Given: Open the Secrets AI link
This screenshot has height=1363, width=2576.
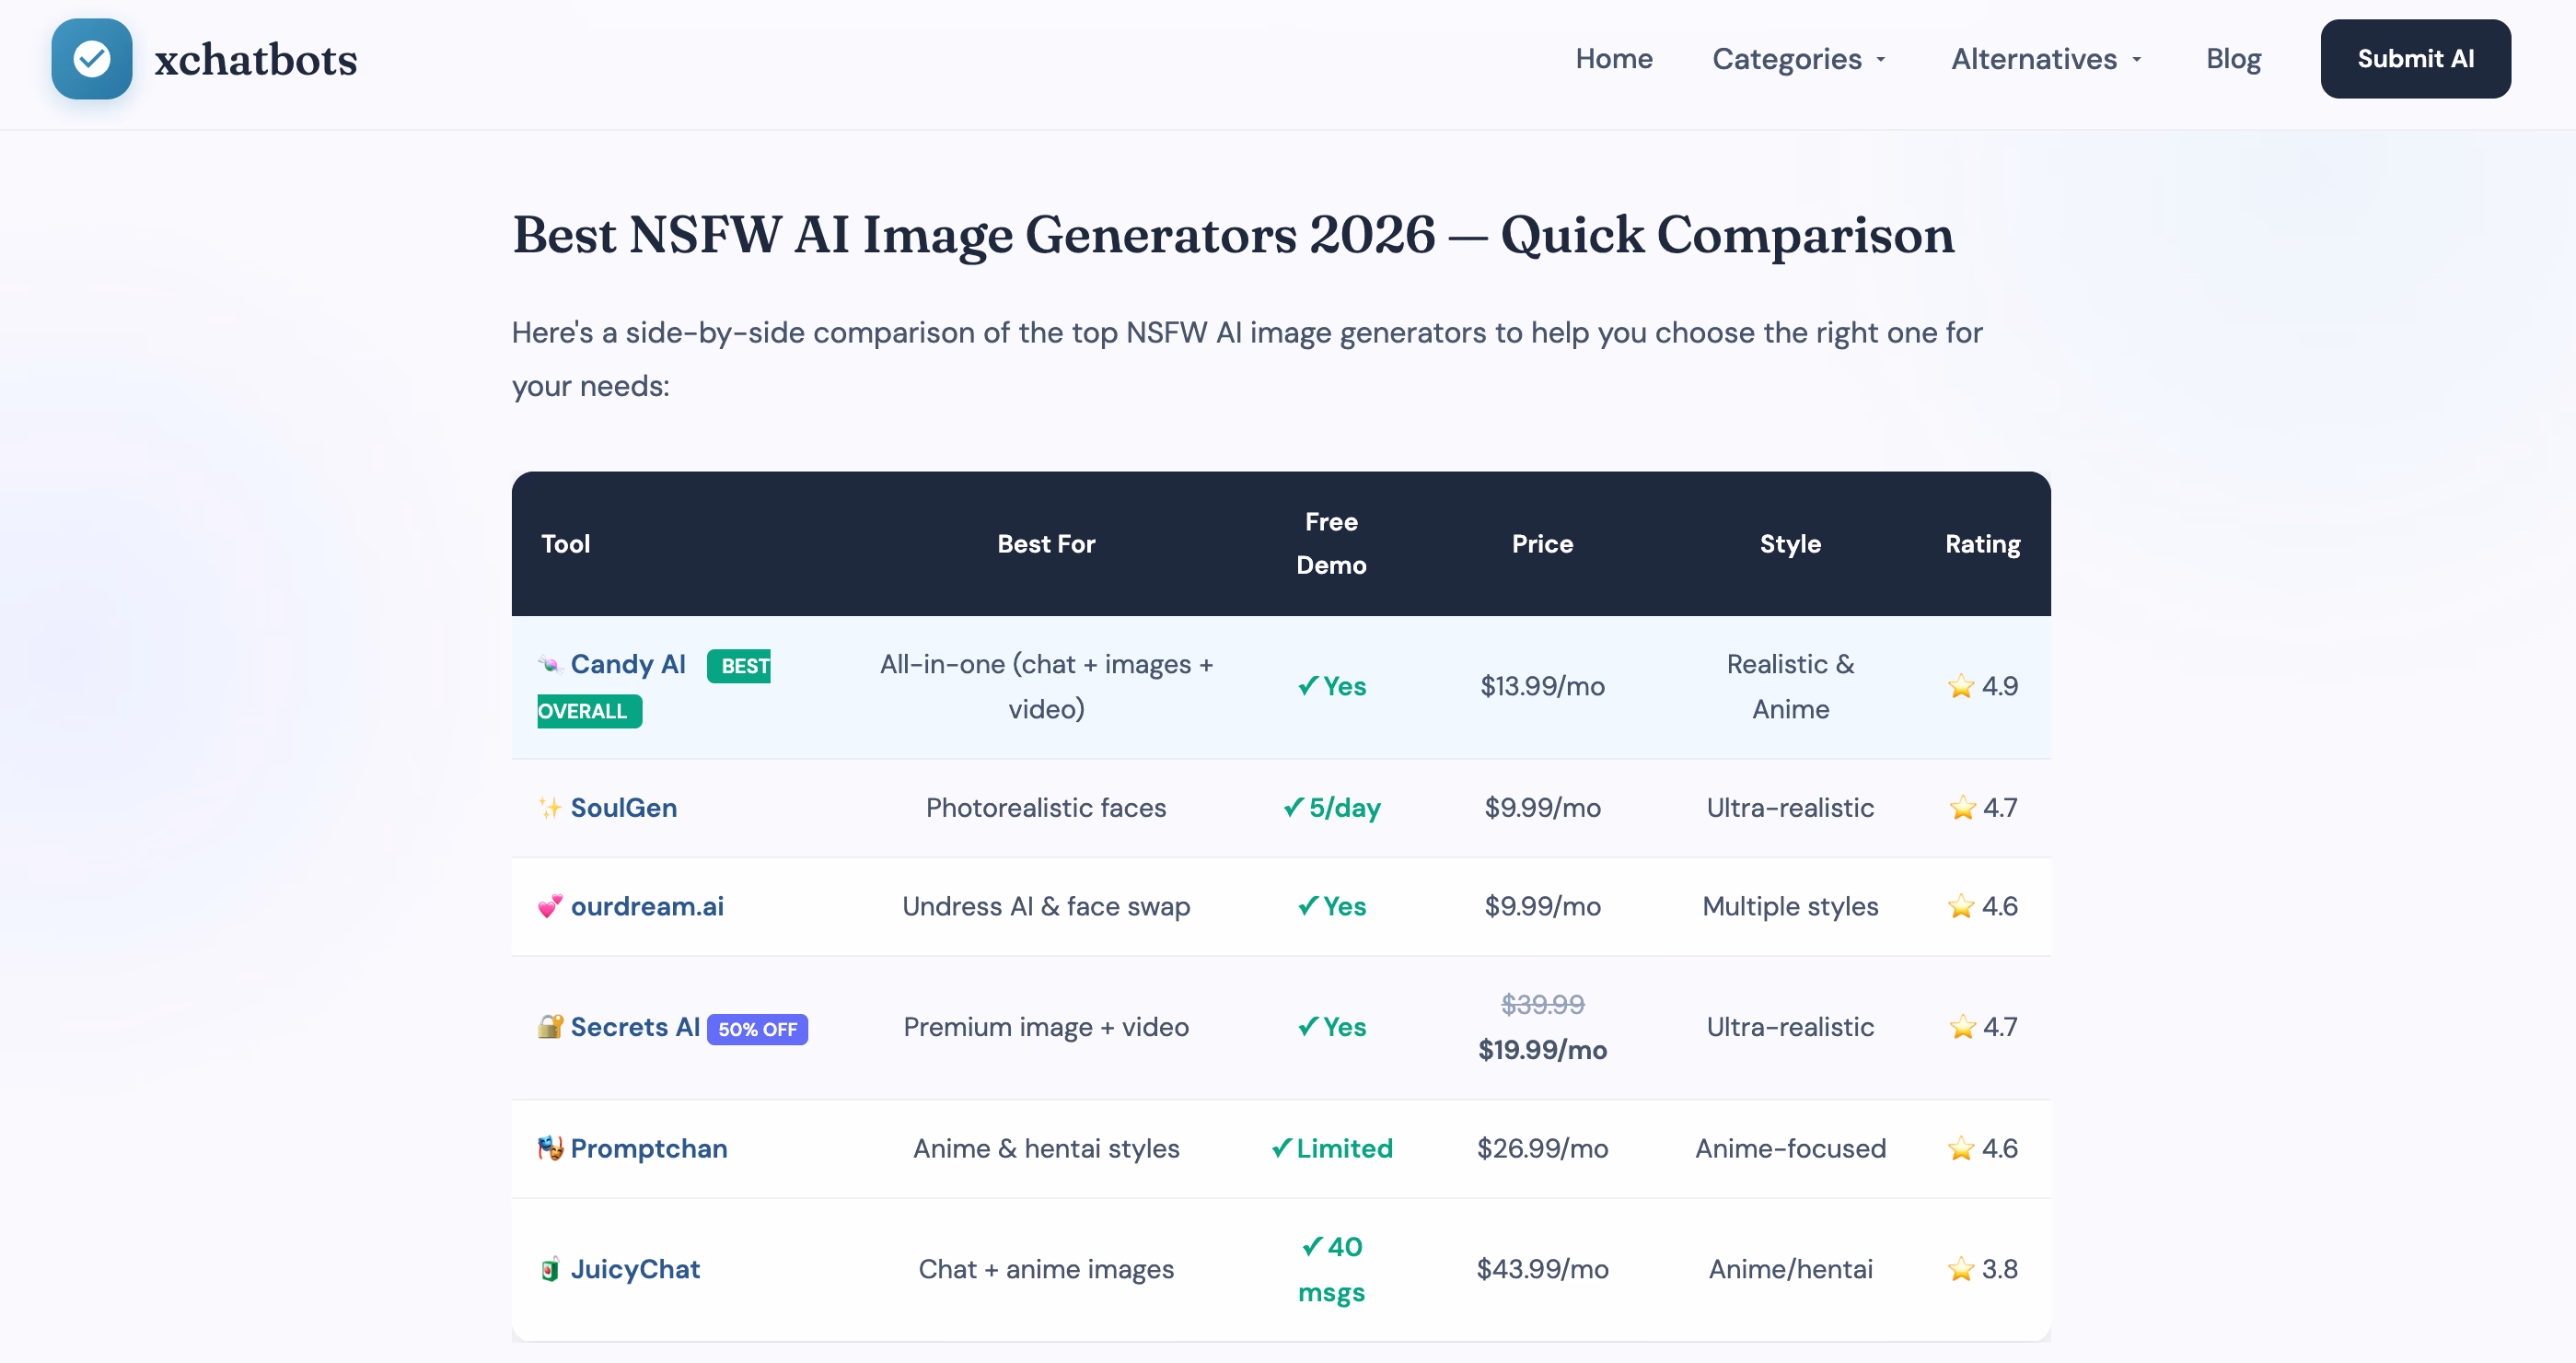Looking at the screenshot, I should point(635,1027).
